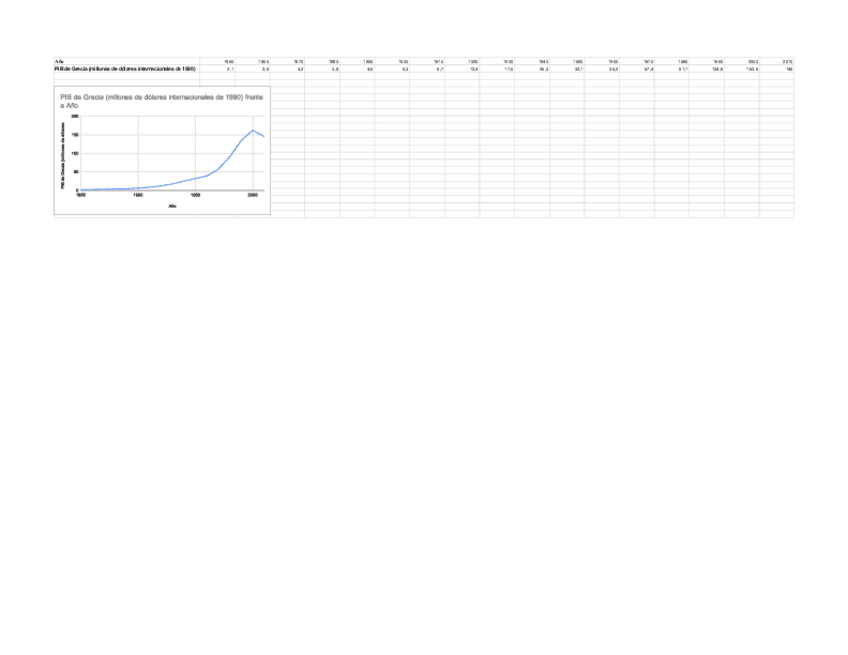Click the 1950 tick label on chart x-axis
The height and width of the screenshot is (655, 848).
point(195,195)
